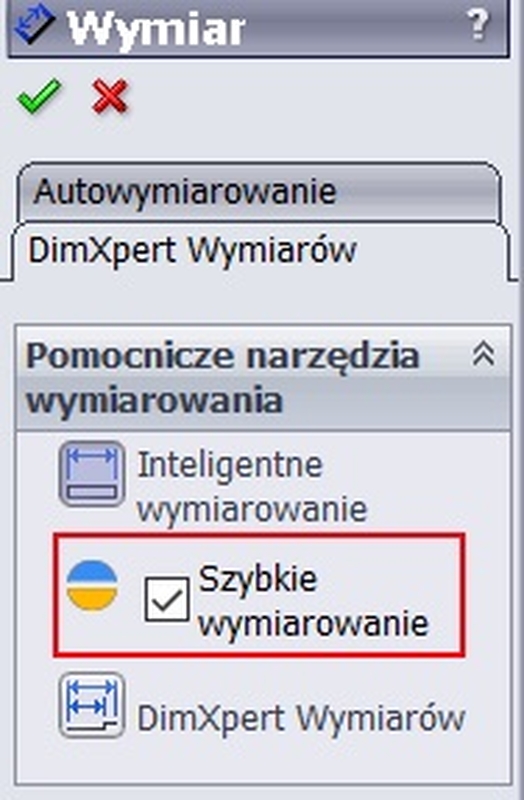This screenshot has height=800, width=524.
Task: Click the DimXpert Wymiarów label at bottom
Action: click(301, 718)
